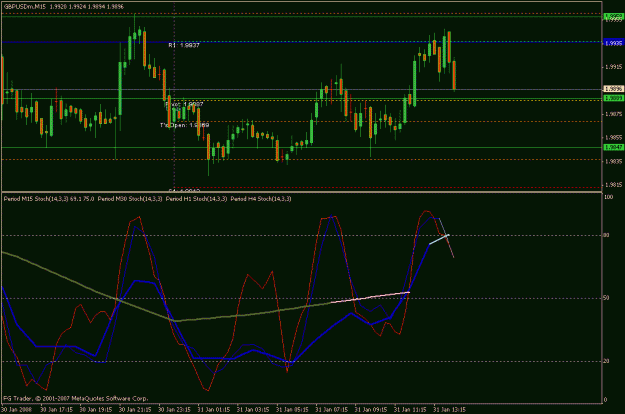Image resolution: width=625 pixels, height=414 pixels.
Task: Click the T's Open: 1.9869 label
Action: [x=185, y=125]
